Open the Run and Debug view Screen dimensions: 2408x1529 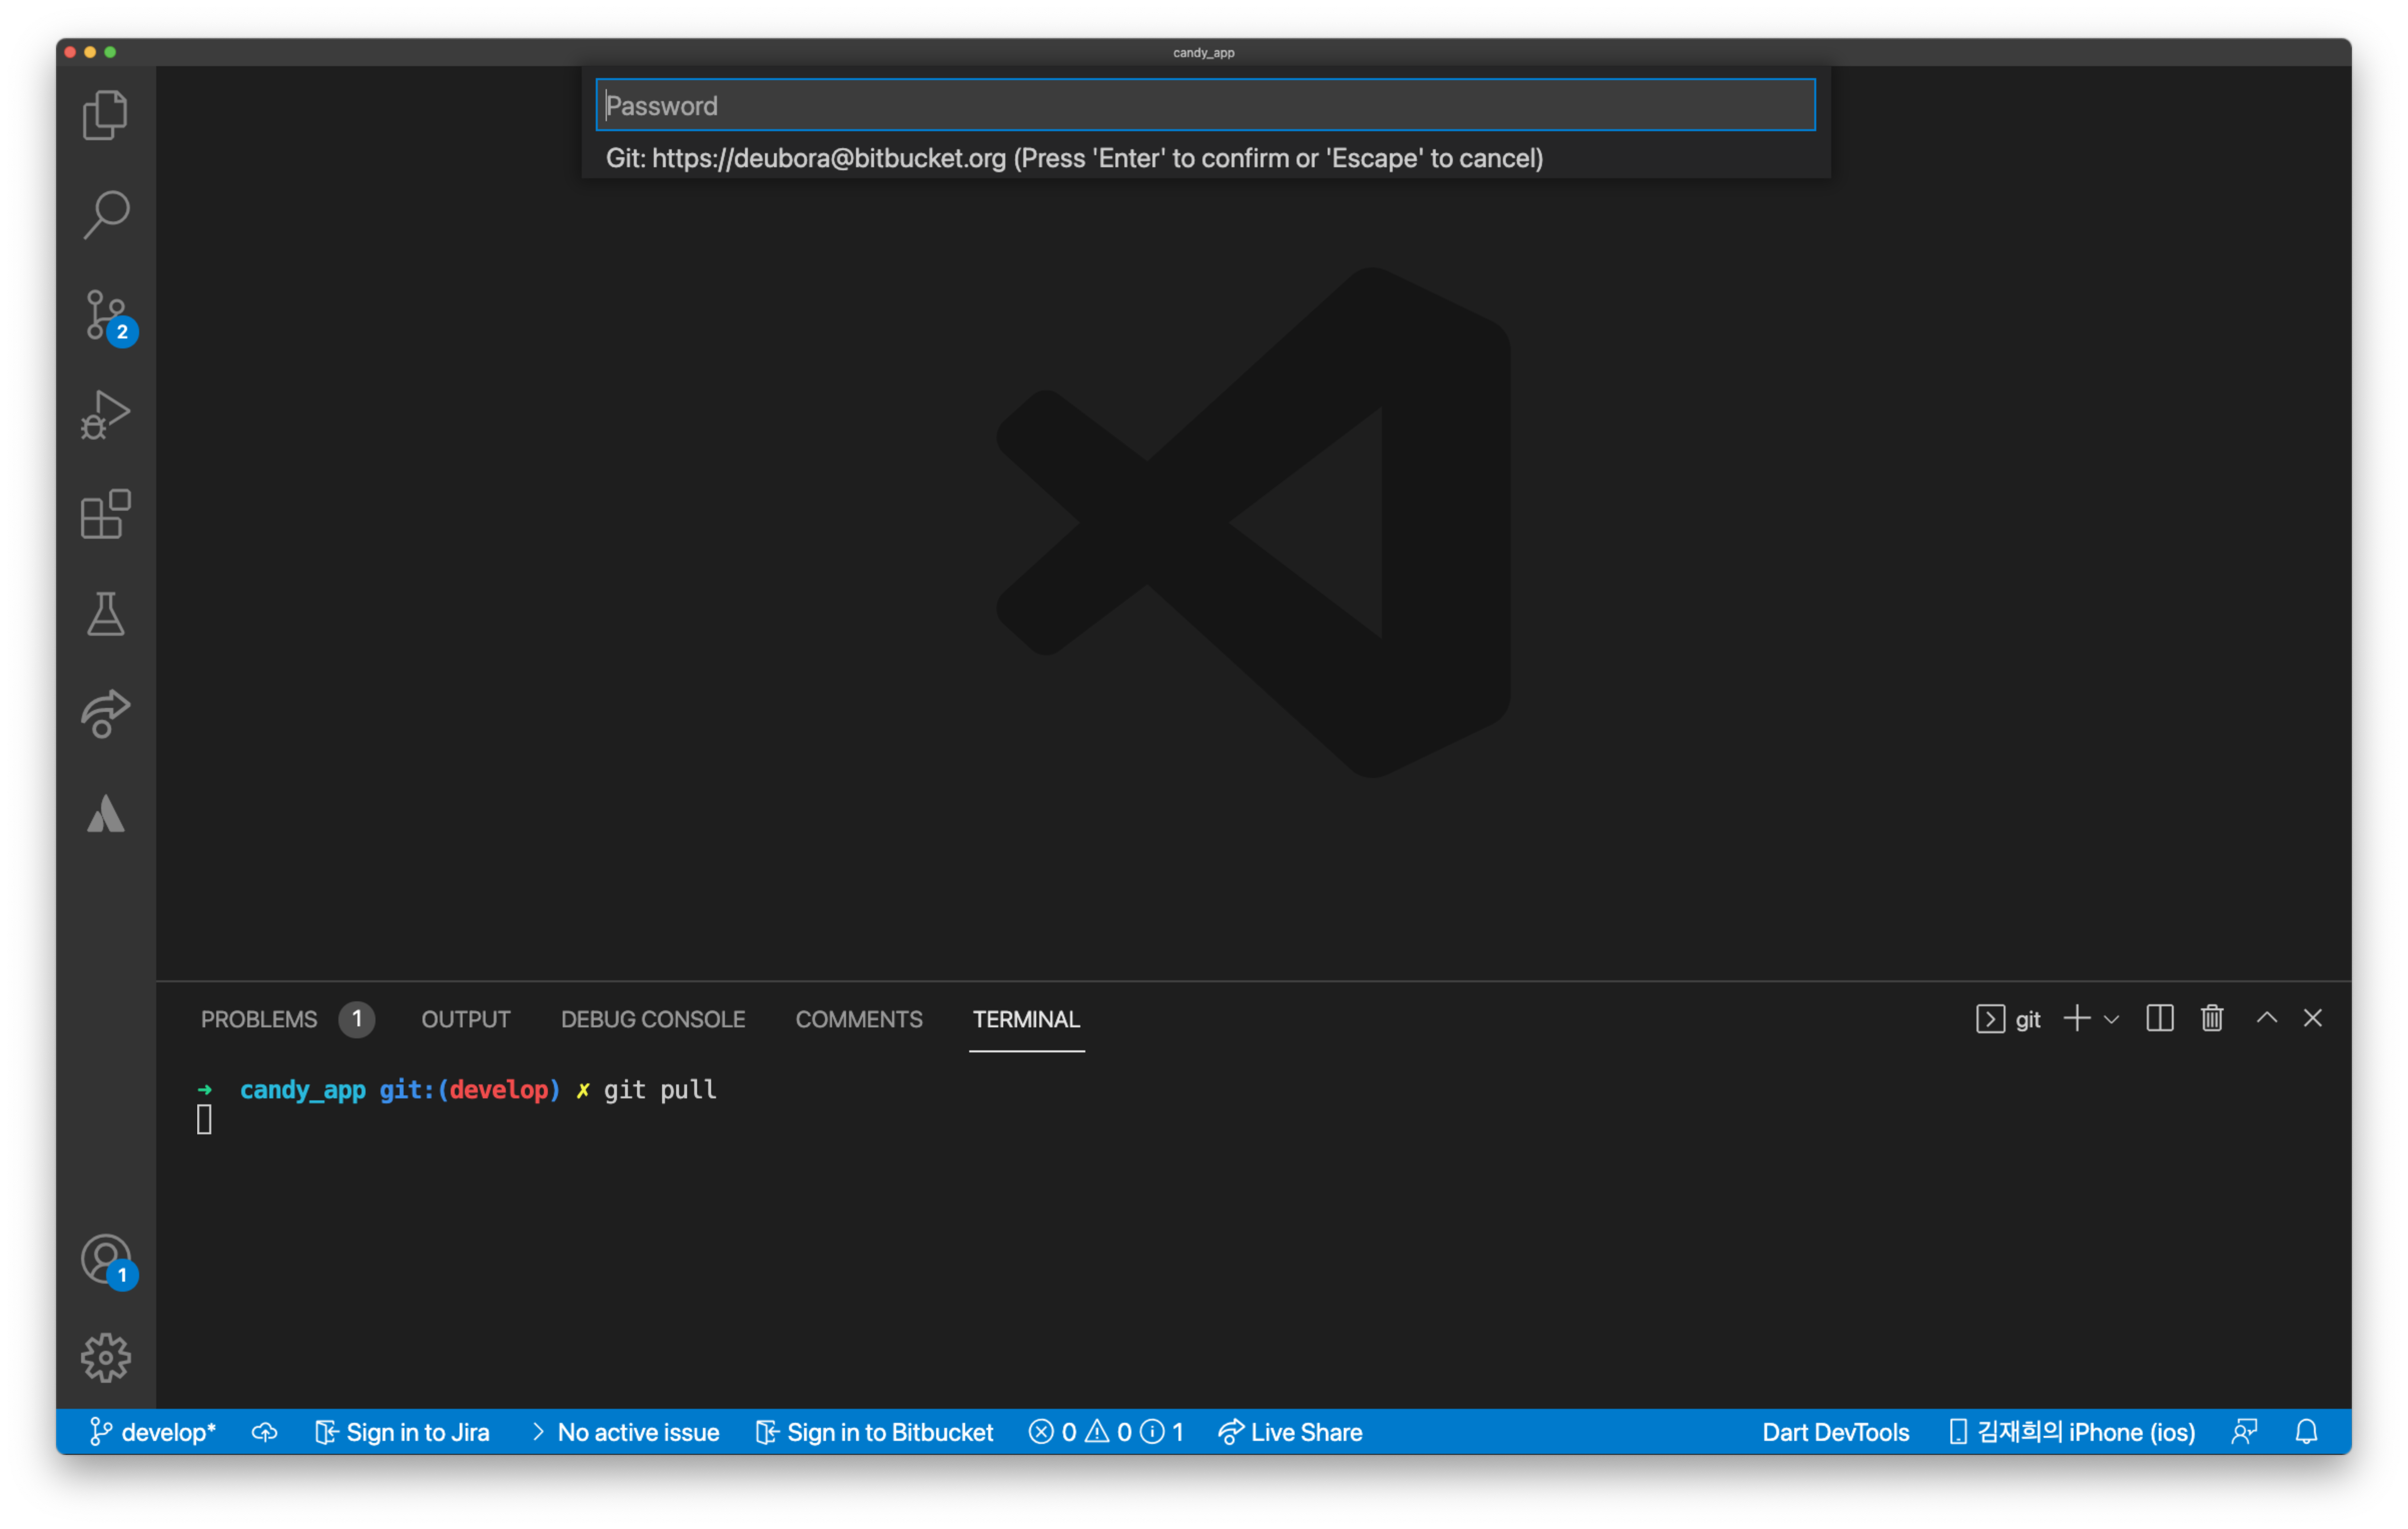point(105,414)
